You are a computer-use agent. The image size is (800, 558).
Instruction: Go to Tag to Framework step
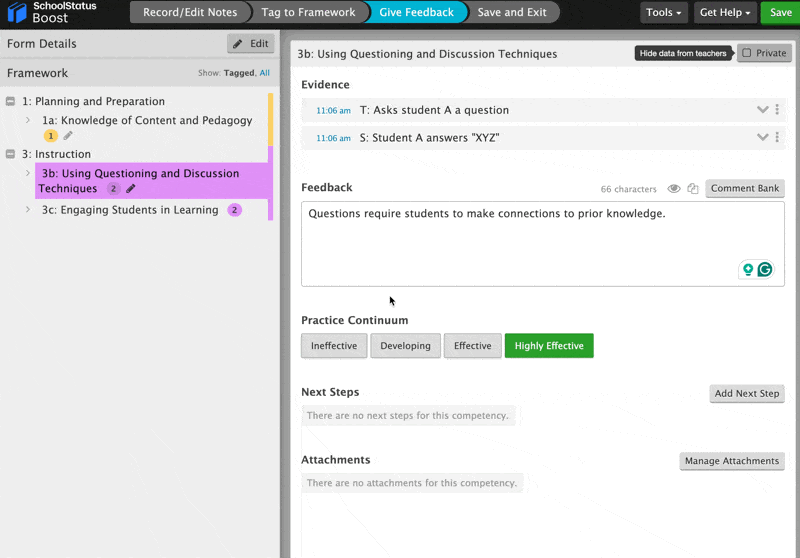pos(308,12)
